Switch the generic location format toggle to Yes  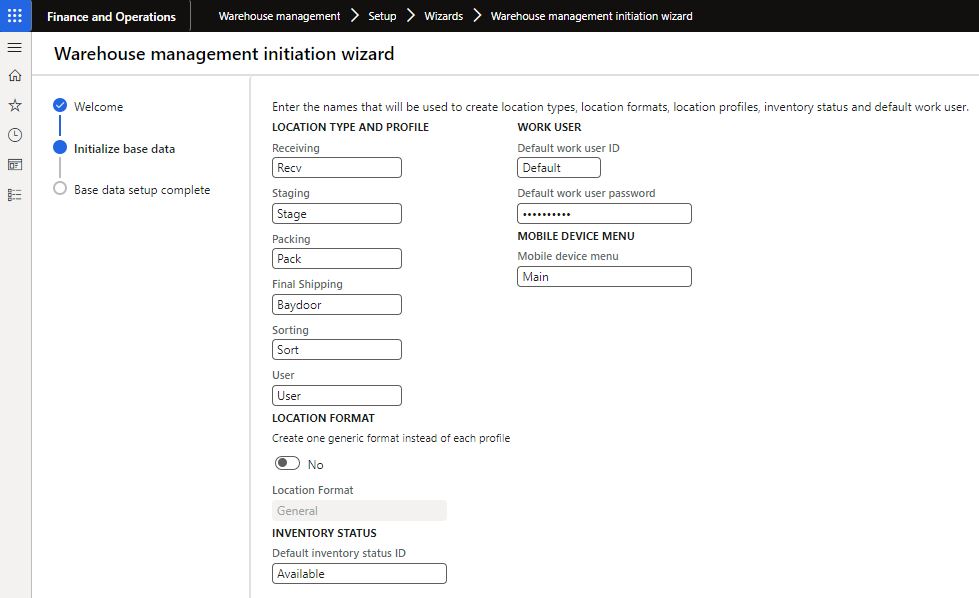coord(289,463)
